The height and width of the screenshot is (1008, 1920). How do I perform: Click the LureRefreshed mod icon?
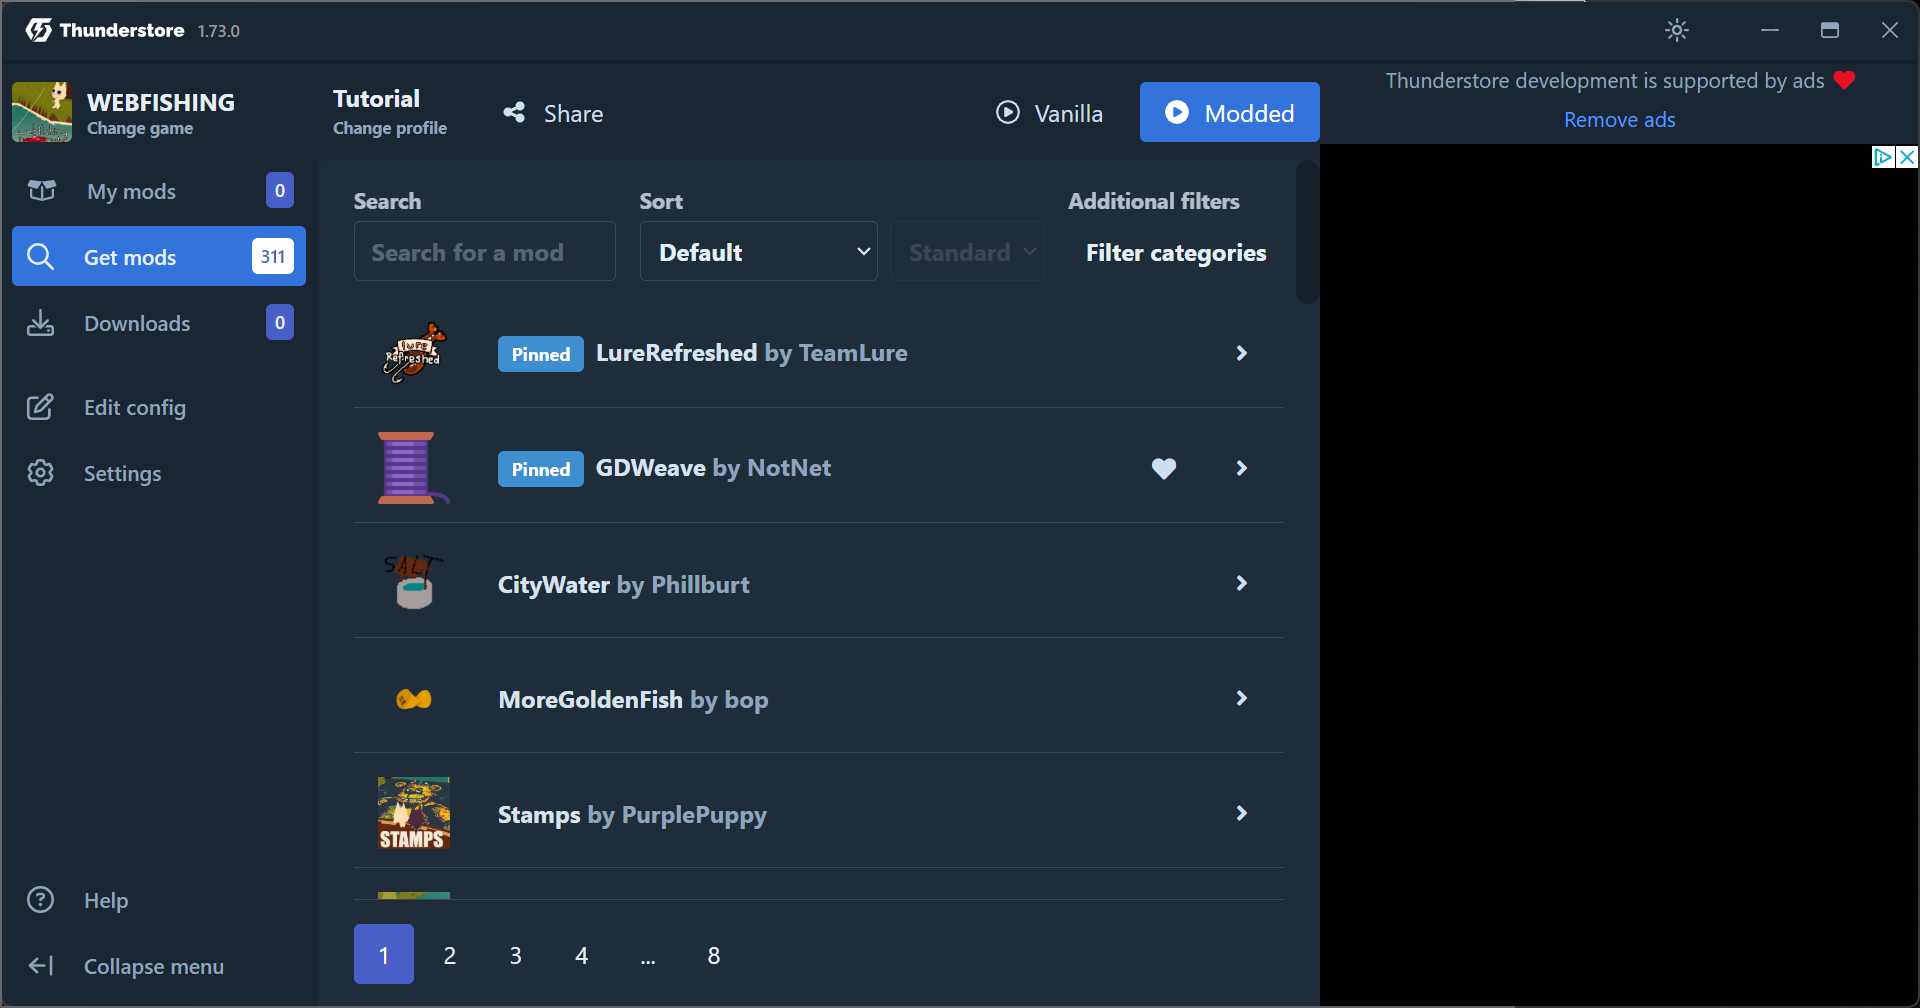click(414, 353)
